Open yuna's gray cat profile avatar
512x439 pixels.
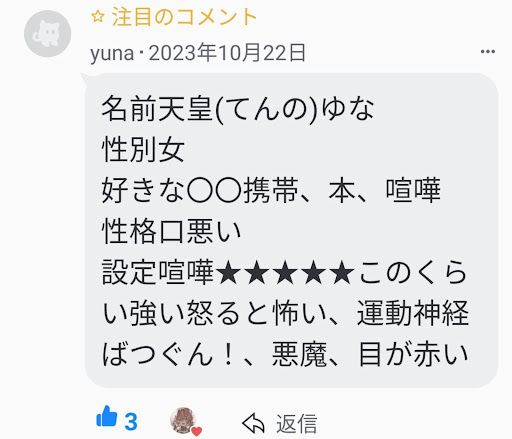[48, 33]
